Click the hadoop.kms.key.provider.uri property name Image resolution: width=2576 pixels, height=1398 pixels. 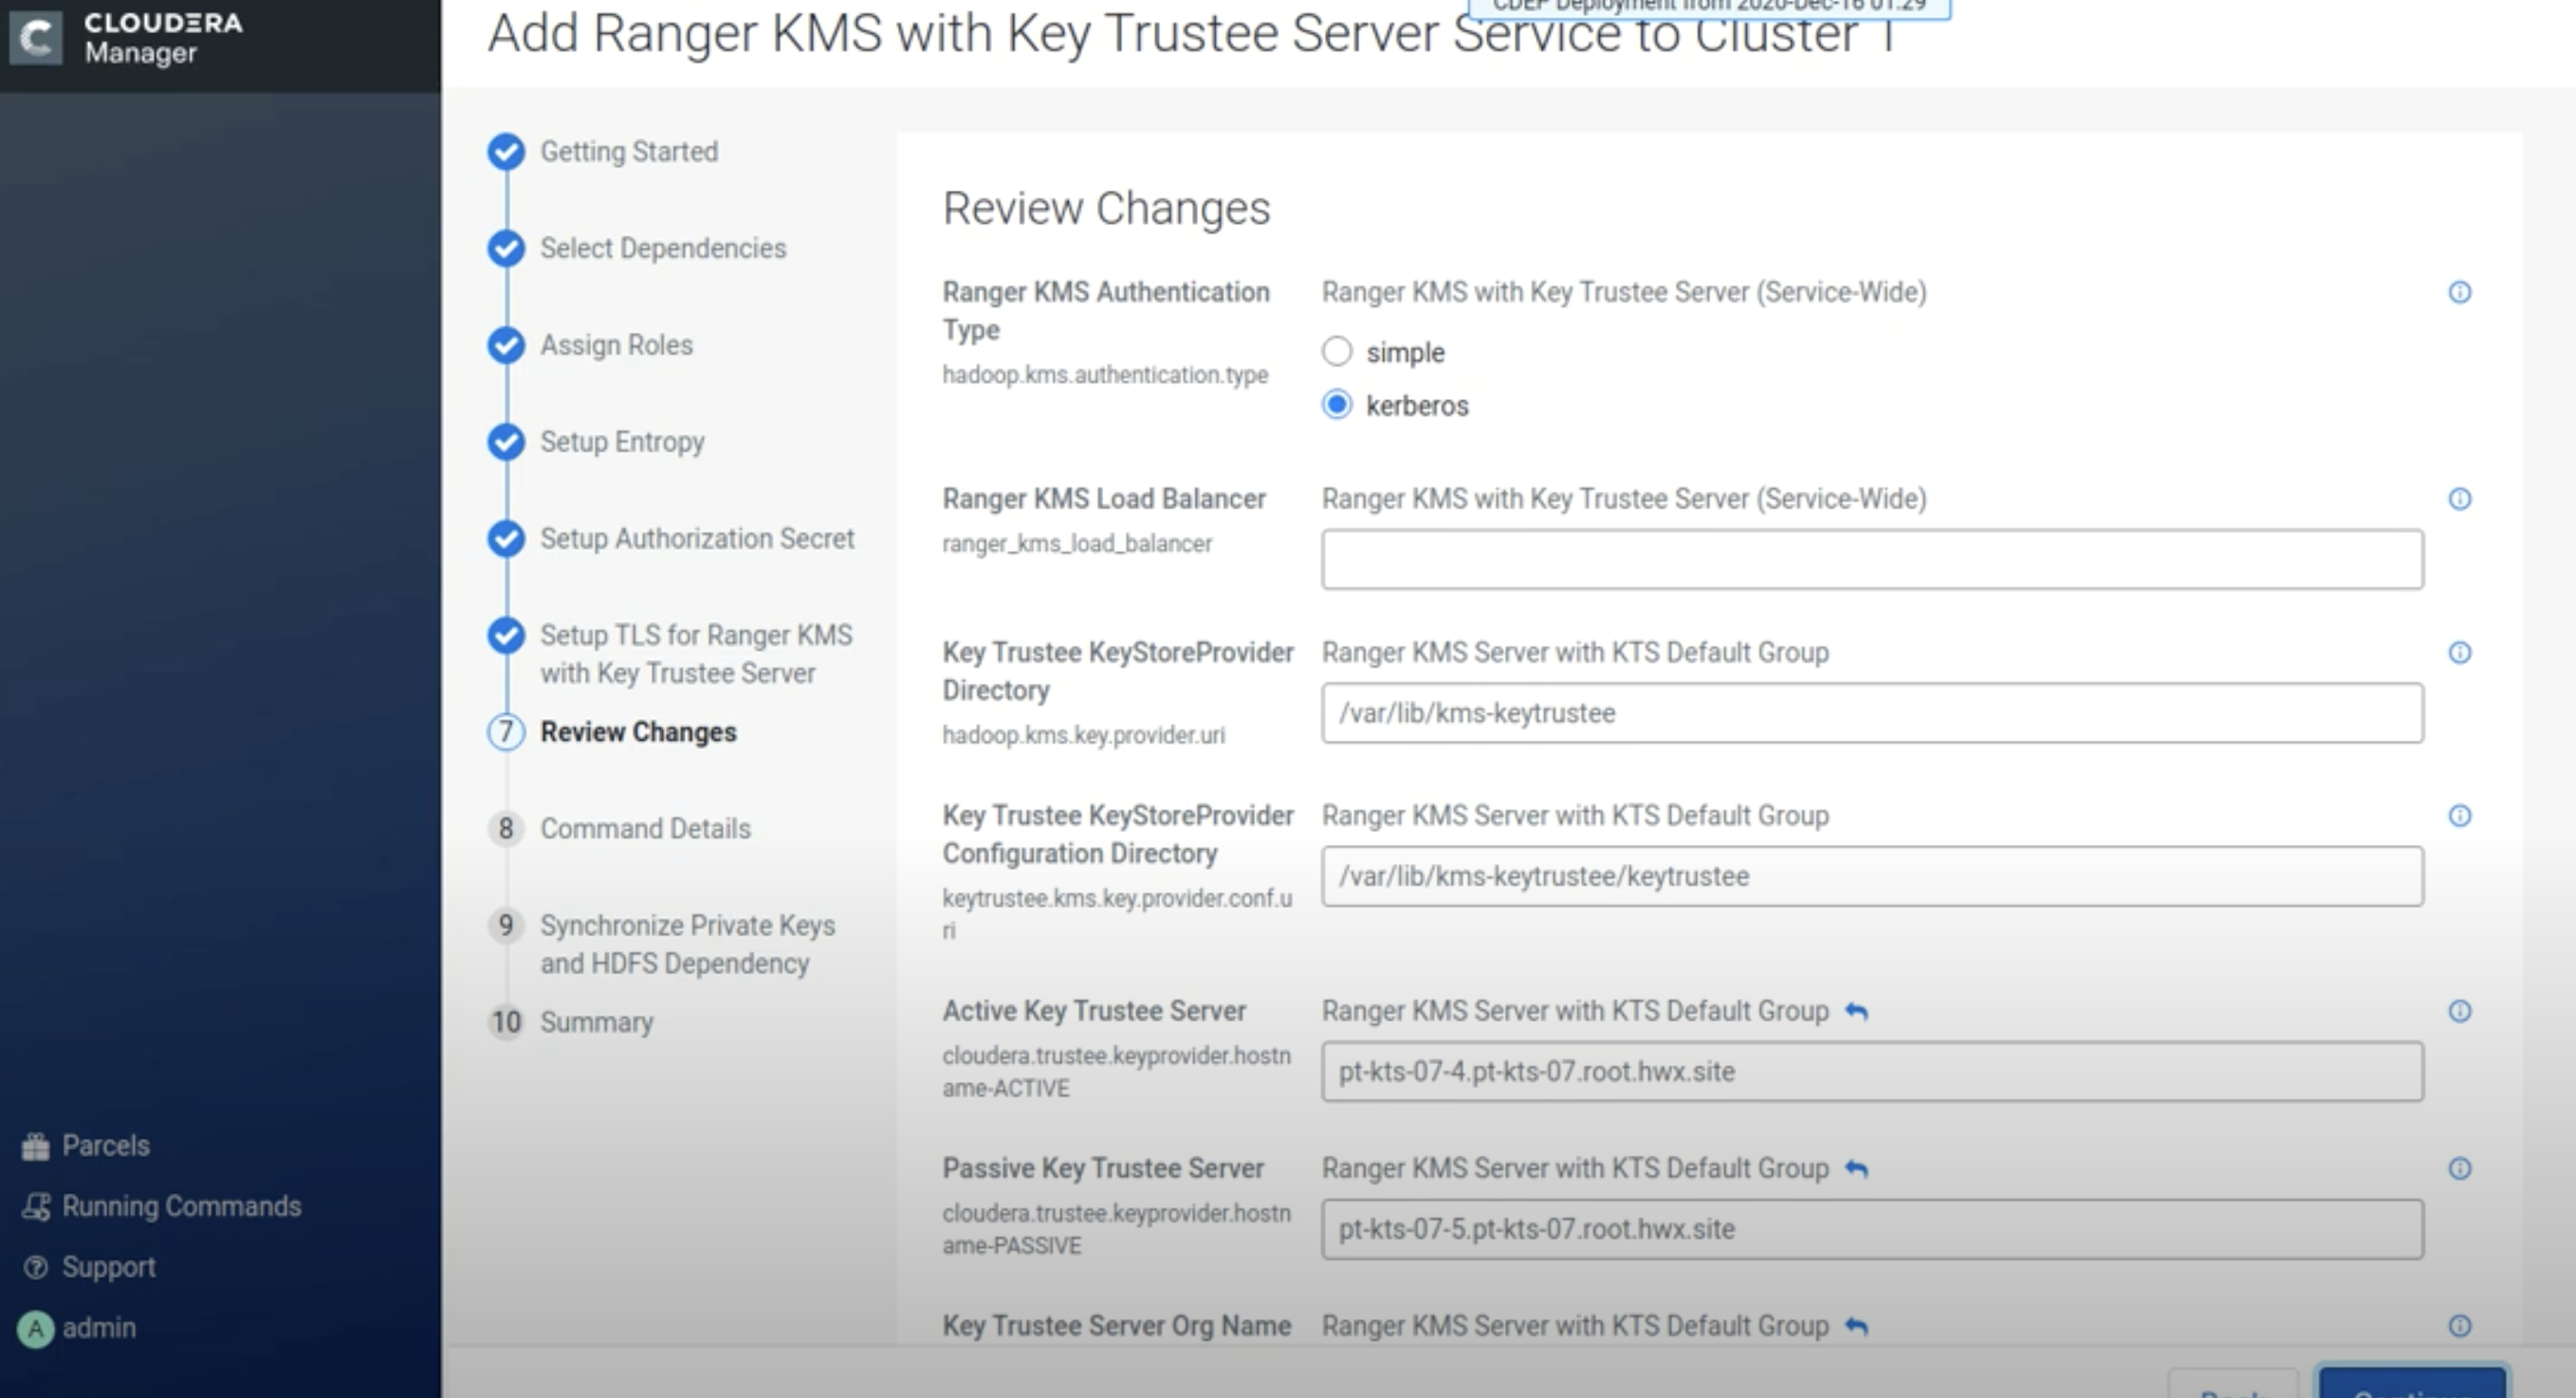click(x=1083, y=735)
